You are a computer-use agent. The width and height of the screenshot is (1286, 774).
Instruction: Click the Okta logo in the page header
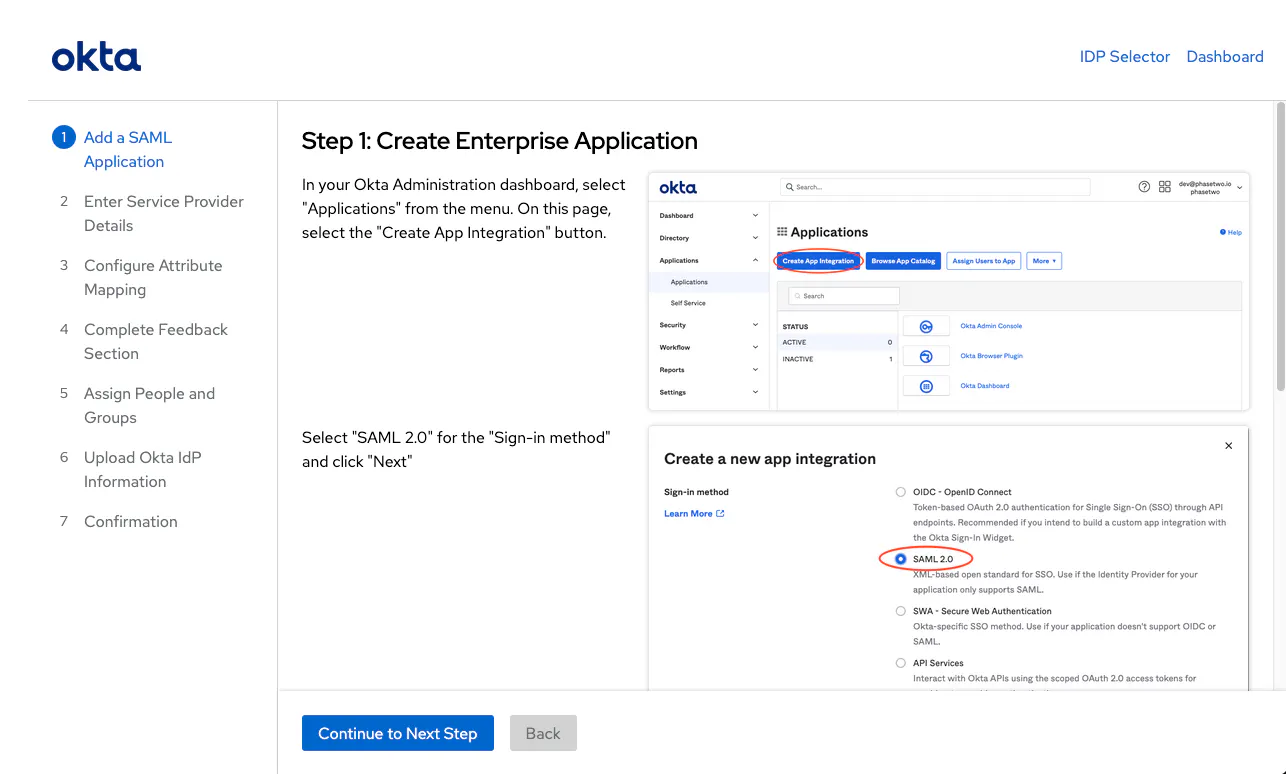click(x=96, y=57)
